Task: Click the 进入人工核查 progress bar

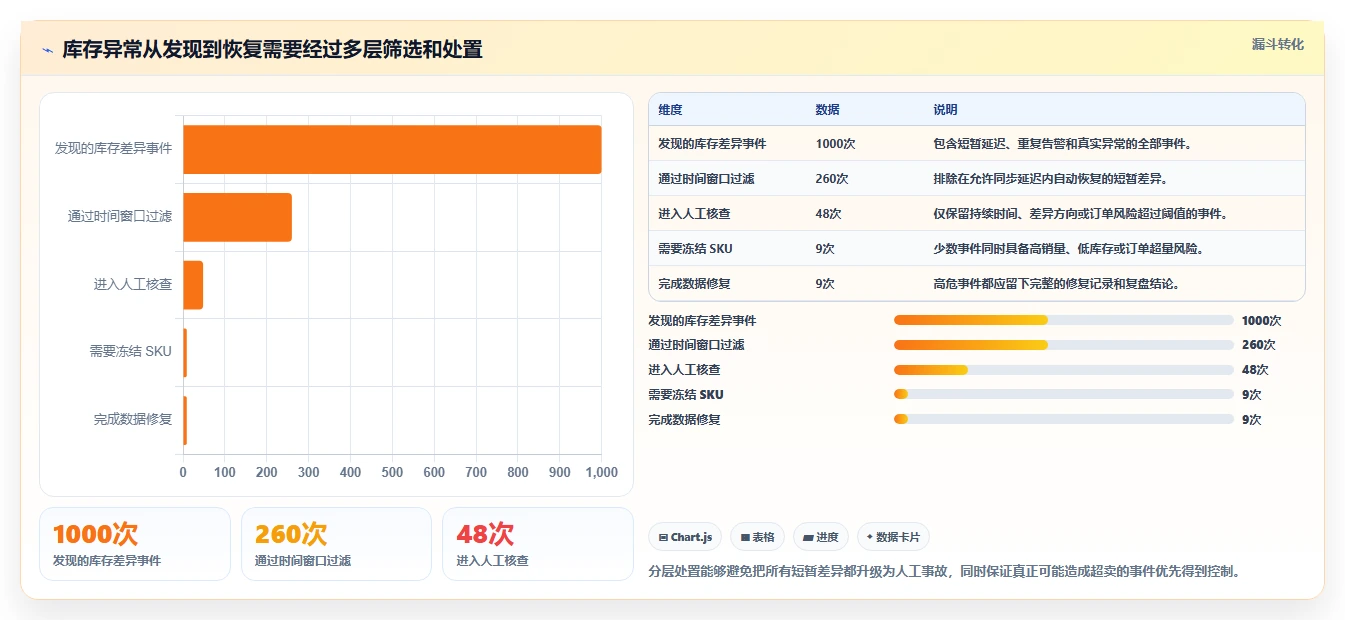Action: tap(1064, 370)
